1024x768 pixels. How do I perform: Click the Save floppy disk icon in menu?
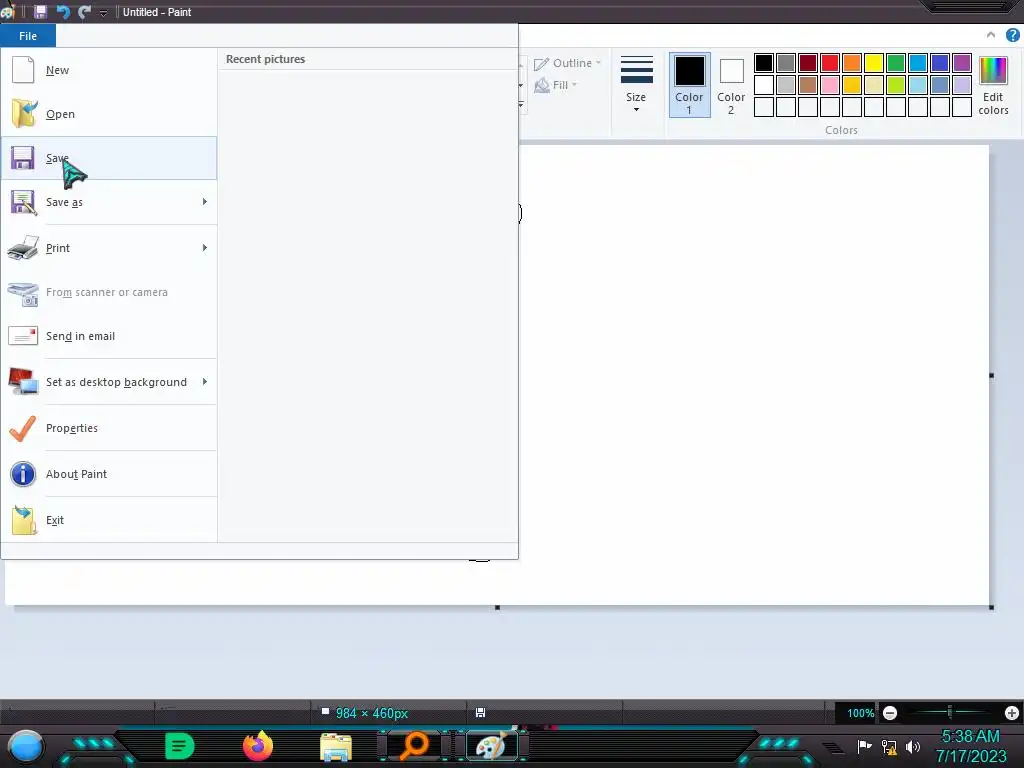23,158
